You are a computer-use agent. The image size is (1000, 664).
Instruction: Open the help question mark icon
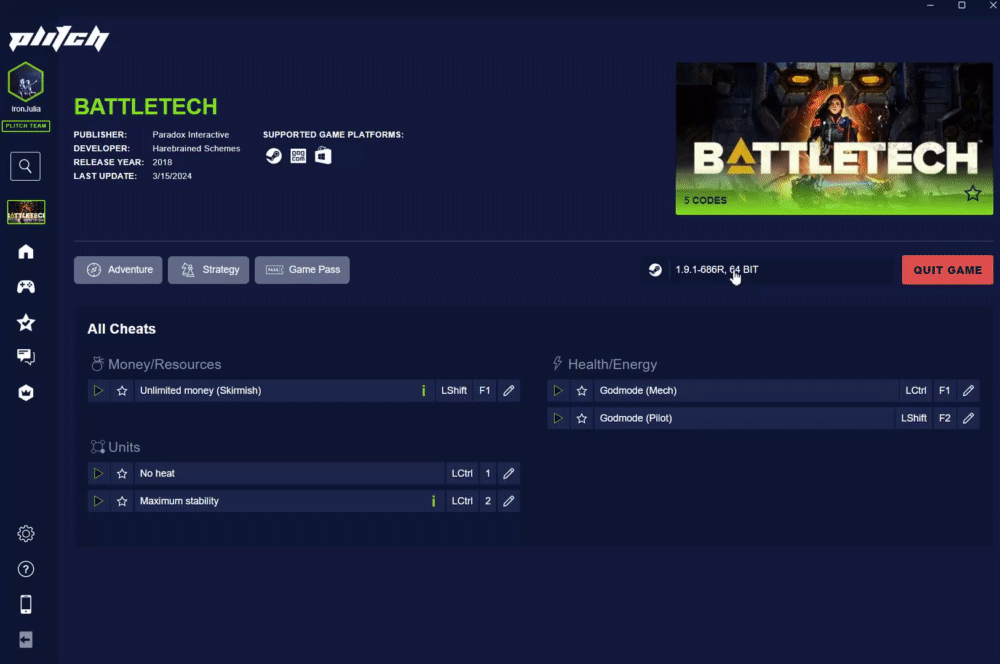pos(26,569)
